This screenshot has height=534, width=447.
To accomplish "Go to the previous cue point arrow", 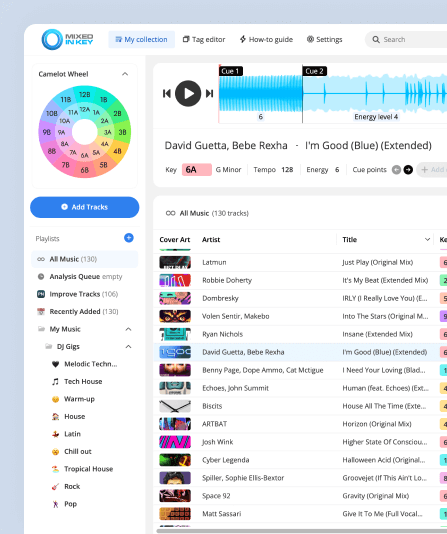I will [x=396, y=170].
